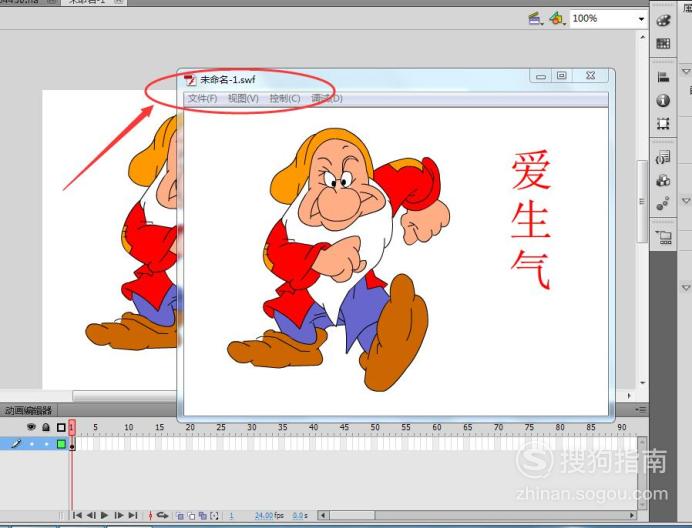This screenshot has height=528, width=692.
Task: Collapse the top right-panel section triangle
Action: [686, 71]
